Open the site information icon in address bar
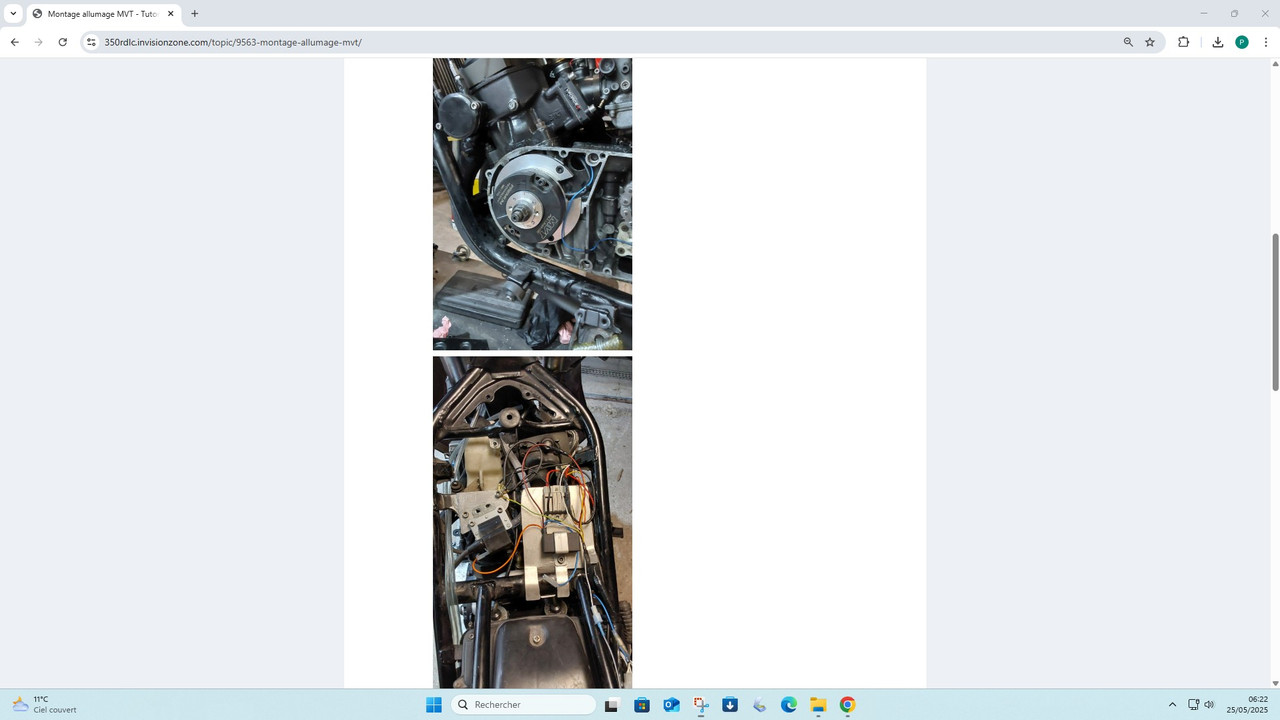The image size is (1280, 720). 91,42
